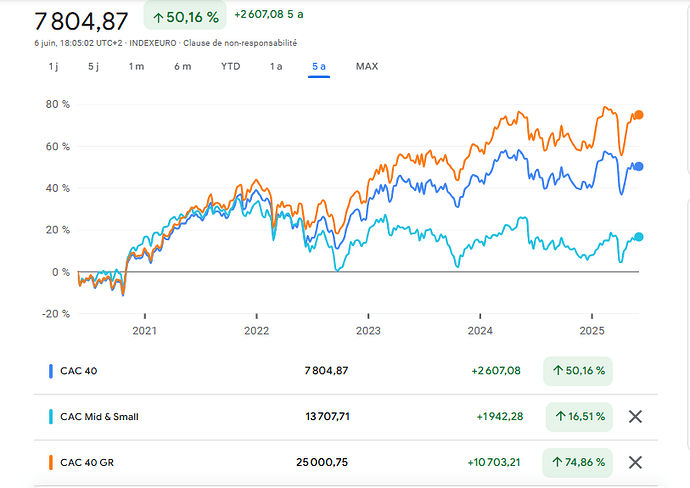Click the change +2 607,08 in CAC 40 row
This screenshot has width=690, height=488.
pos(496,371)
